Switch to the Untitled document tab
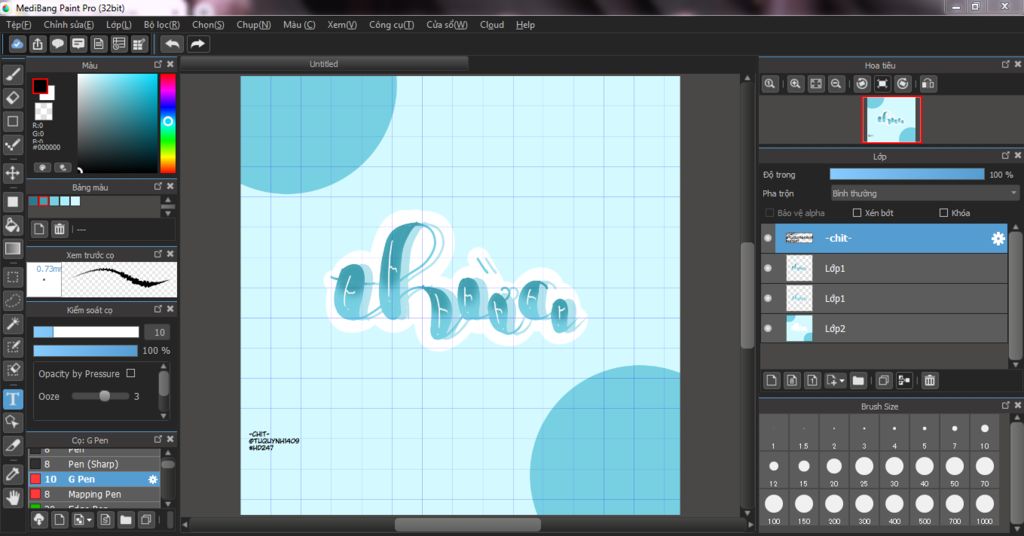This screenshot has width=1024, height=536. pos(324,64)
